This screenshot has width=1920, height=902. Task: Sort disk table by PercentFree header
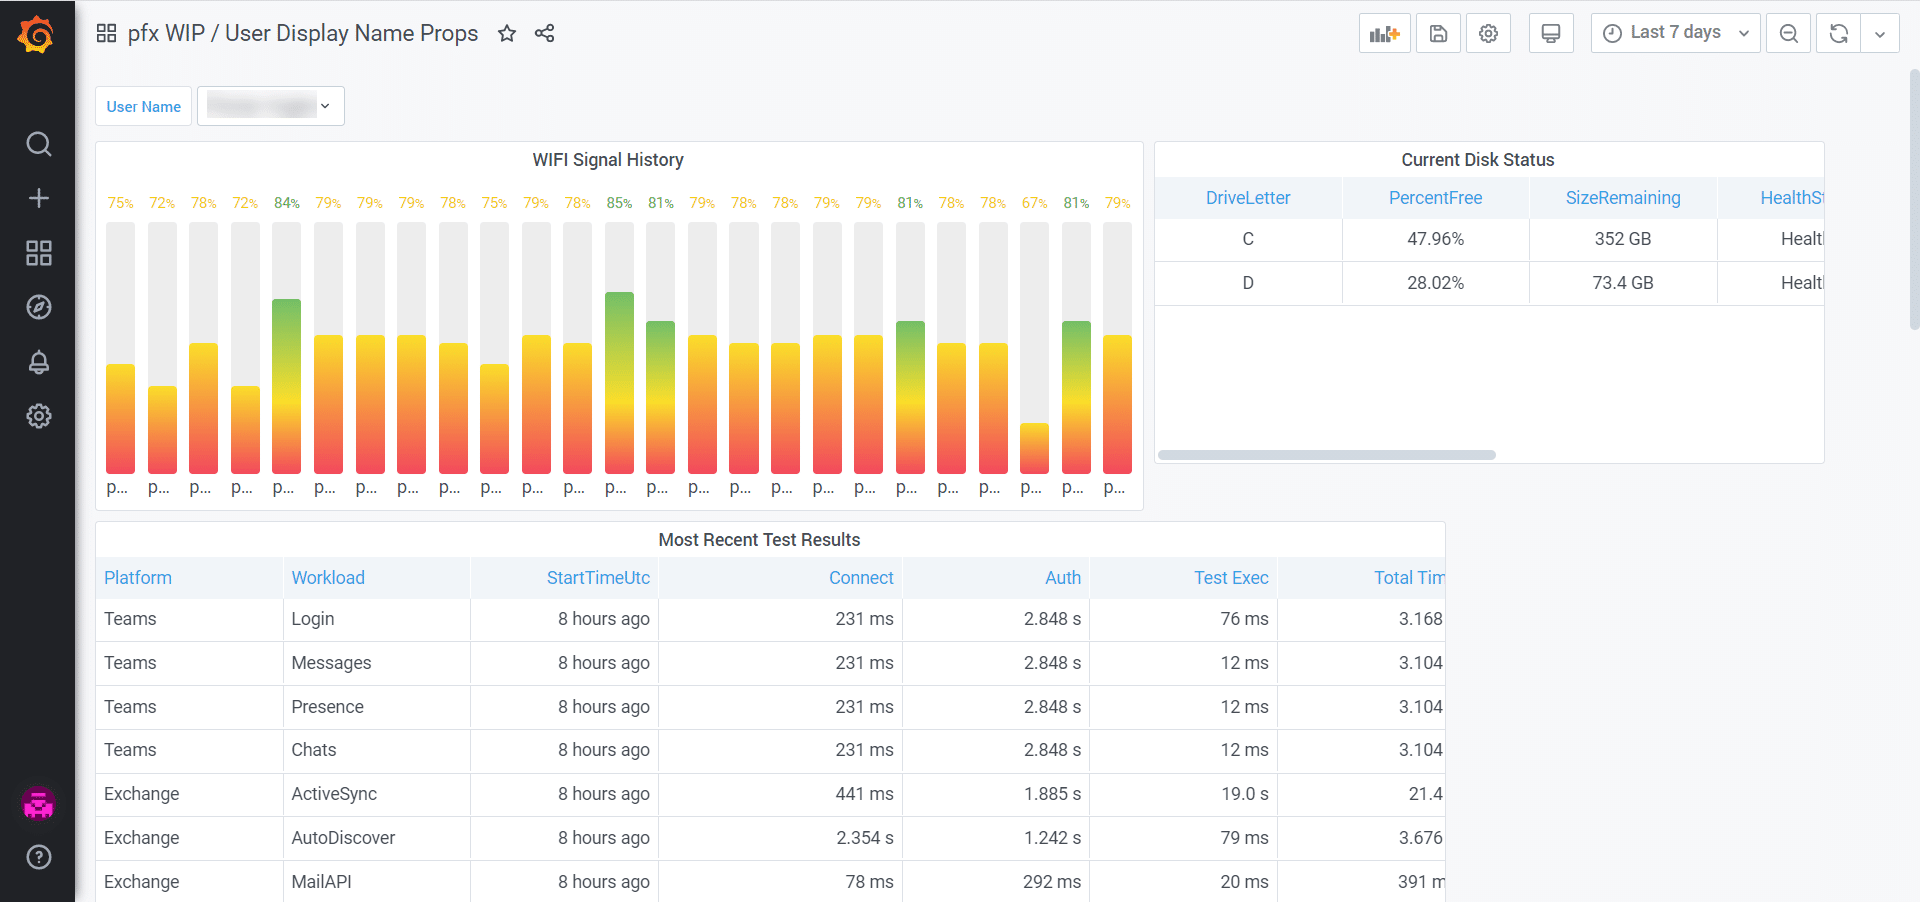pyautogui.click(x=1435, y=198)
